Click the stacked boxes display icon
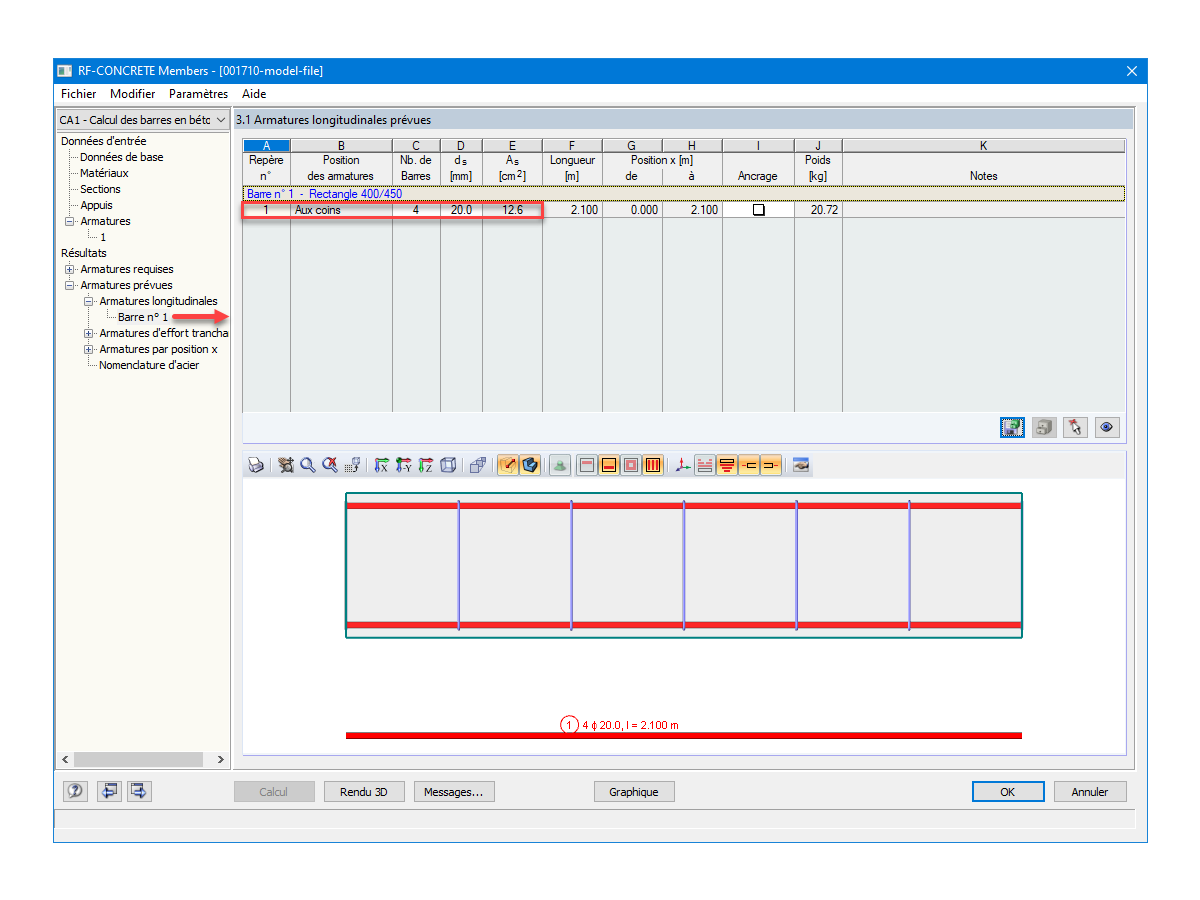The height and width of the screenshot is (900, 1200). tap(477, 465)
